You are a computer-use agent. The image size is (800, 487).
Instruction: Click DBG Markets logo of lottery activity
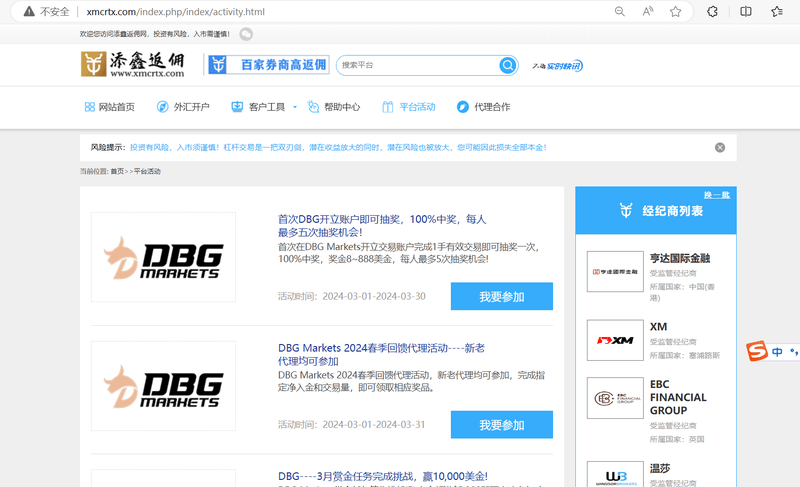click(163, 257)
